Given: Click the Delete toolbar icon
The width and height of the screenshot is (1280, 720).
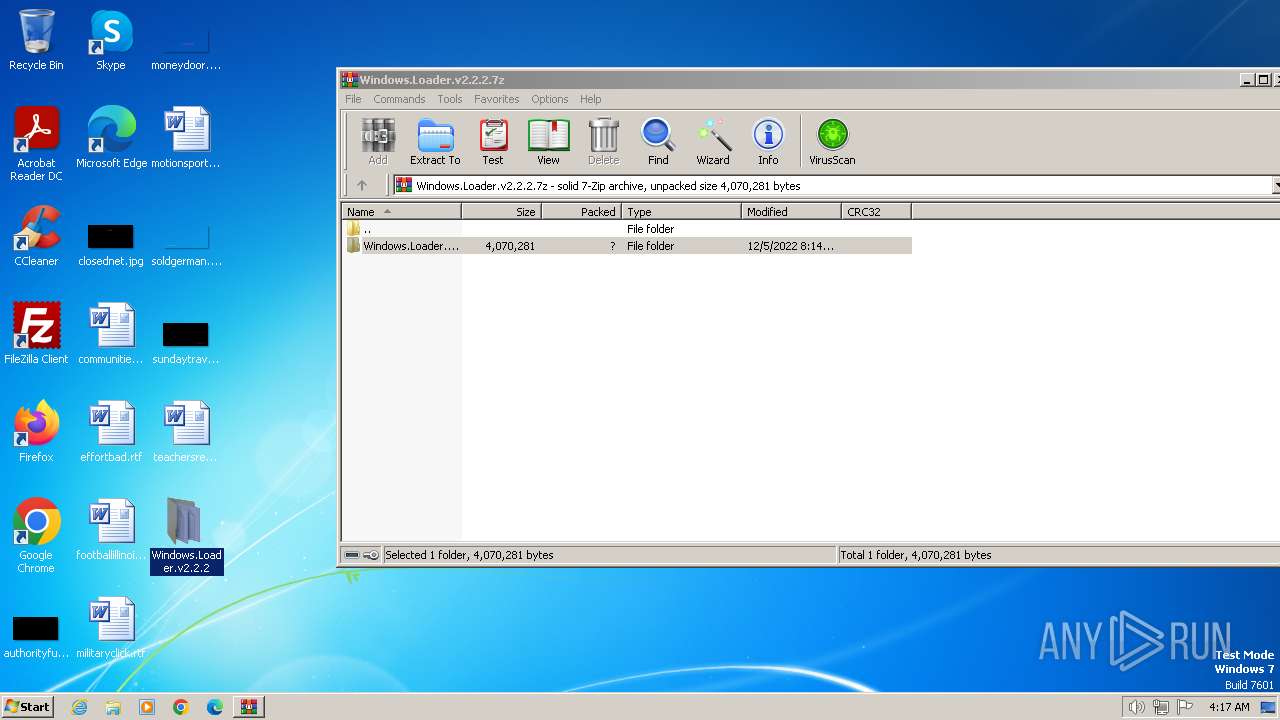Looking at the screenshot, I should pos(603,141).
